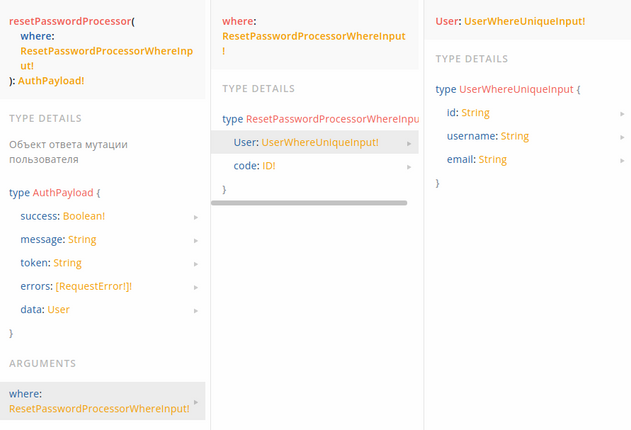
Task: Click the arrow beside the where argument
Action: point(196,402)
